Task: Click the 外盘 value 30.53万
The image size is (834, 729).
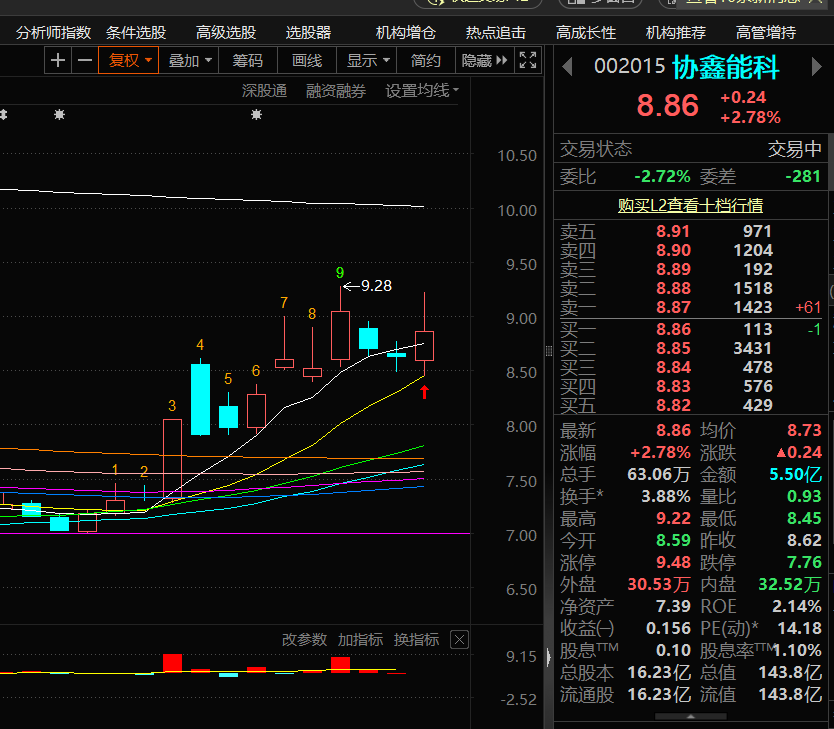Action: click(658, 584)
